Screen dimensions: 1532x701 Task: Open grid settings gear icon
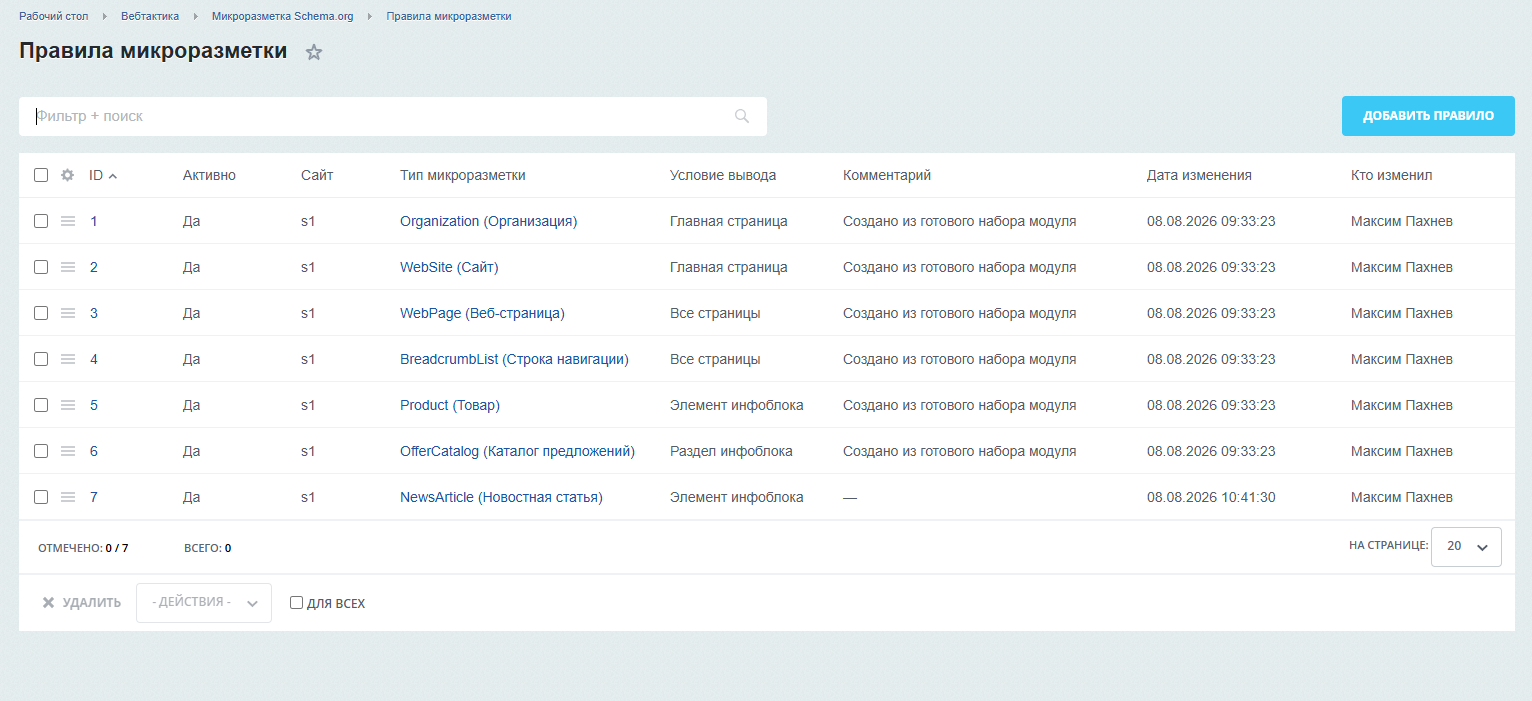click(x=68, y=175)
